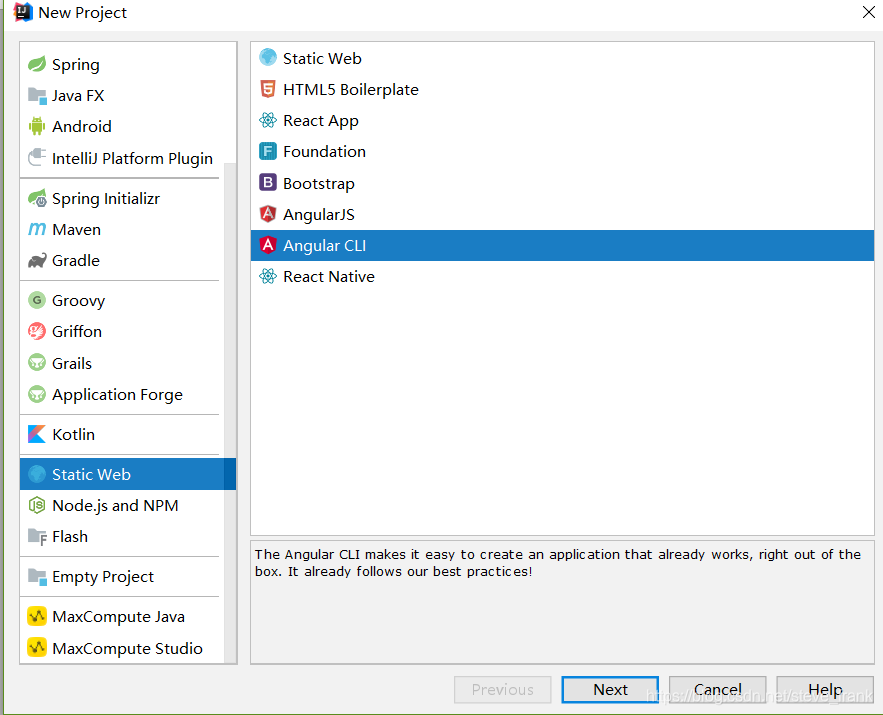Viewport: 883px width, 715px height.
Task: Click the Bootstrap B icon
Action: coord(268,183)
